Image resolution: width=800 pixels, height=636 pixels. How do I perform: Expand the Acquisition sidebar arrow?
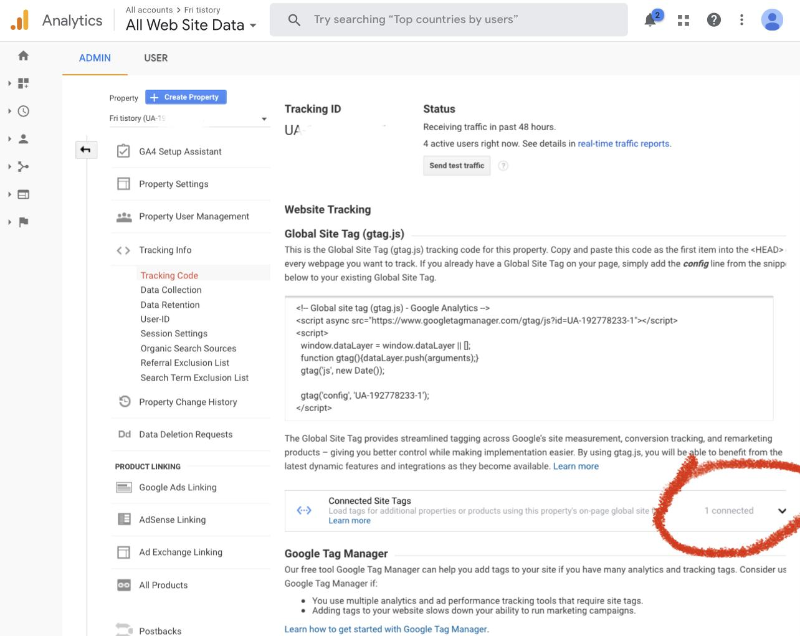pyautogui.click(x=9, y=166)
